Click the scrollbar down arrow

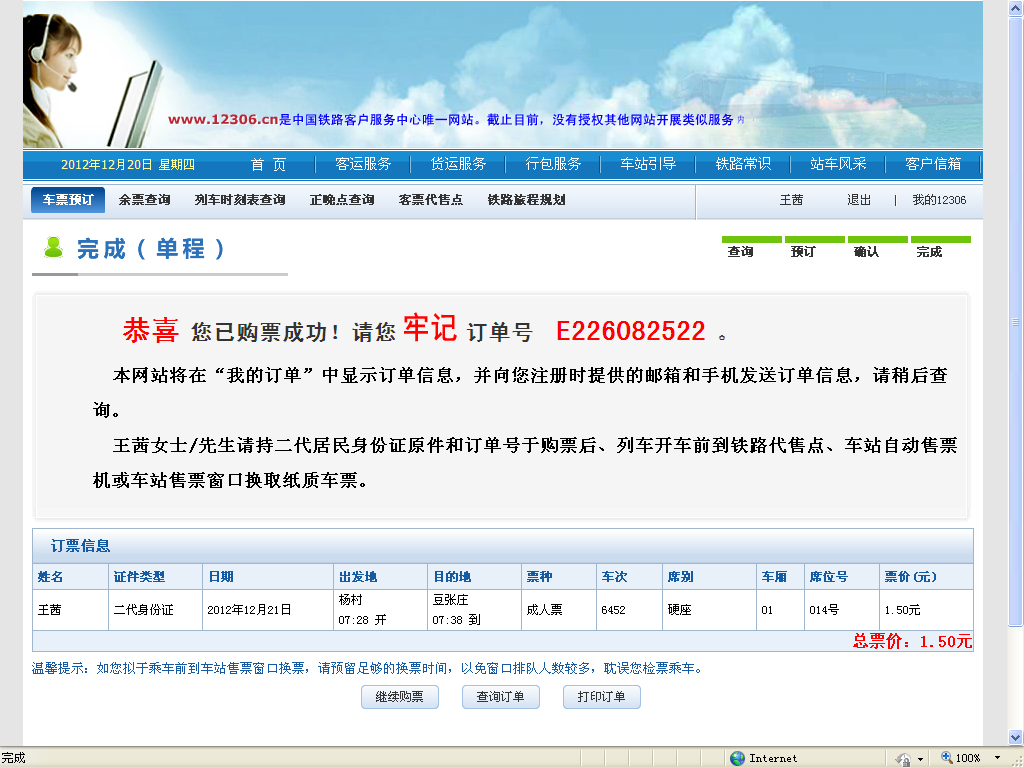pyautogui.click(x=1016, y=737)
